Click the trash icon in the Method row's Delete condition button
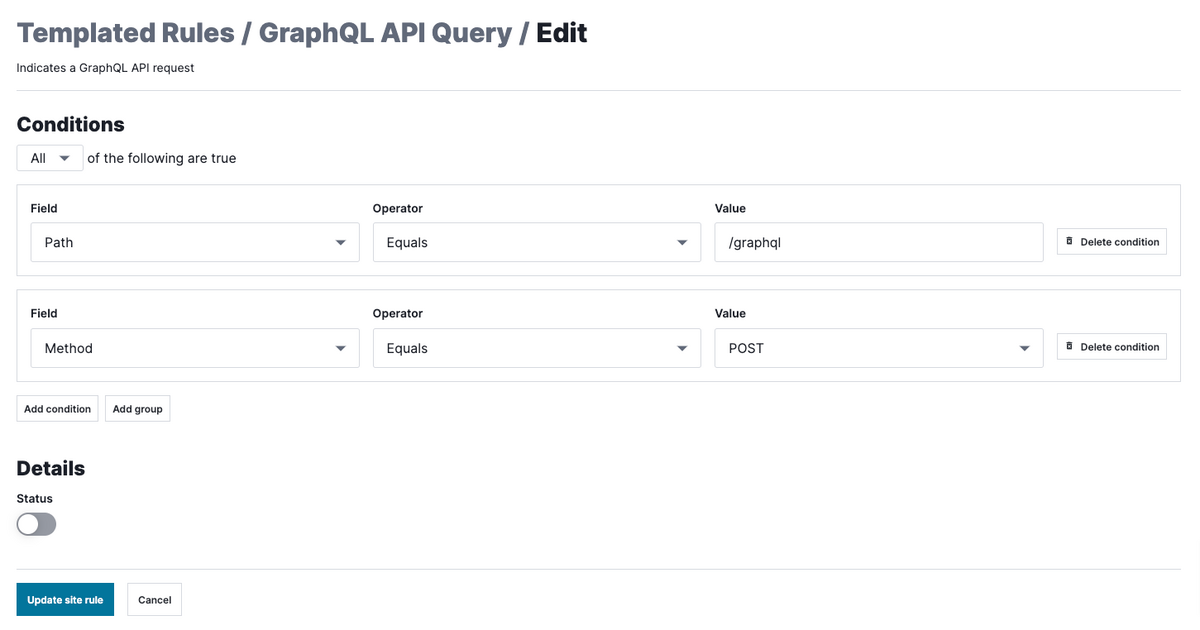The image size is (1200, 630). pos(1069,347)
